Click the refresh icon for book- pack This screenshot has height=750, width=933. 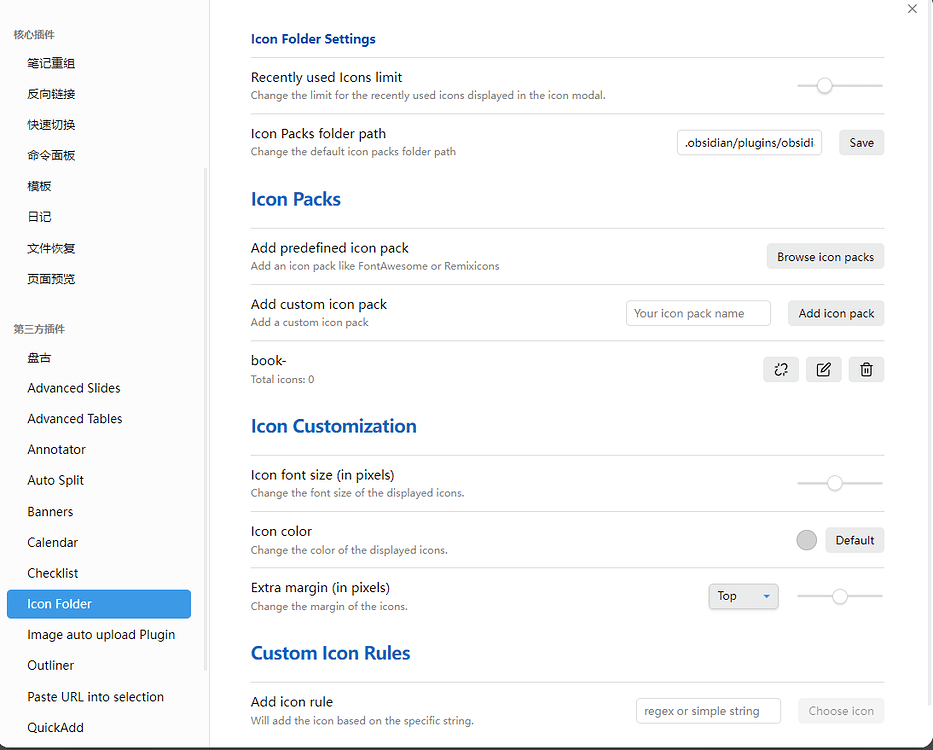pos(780,370)
